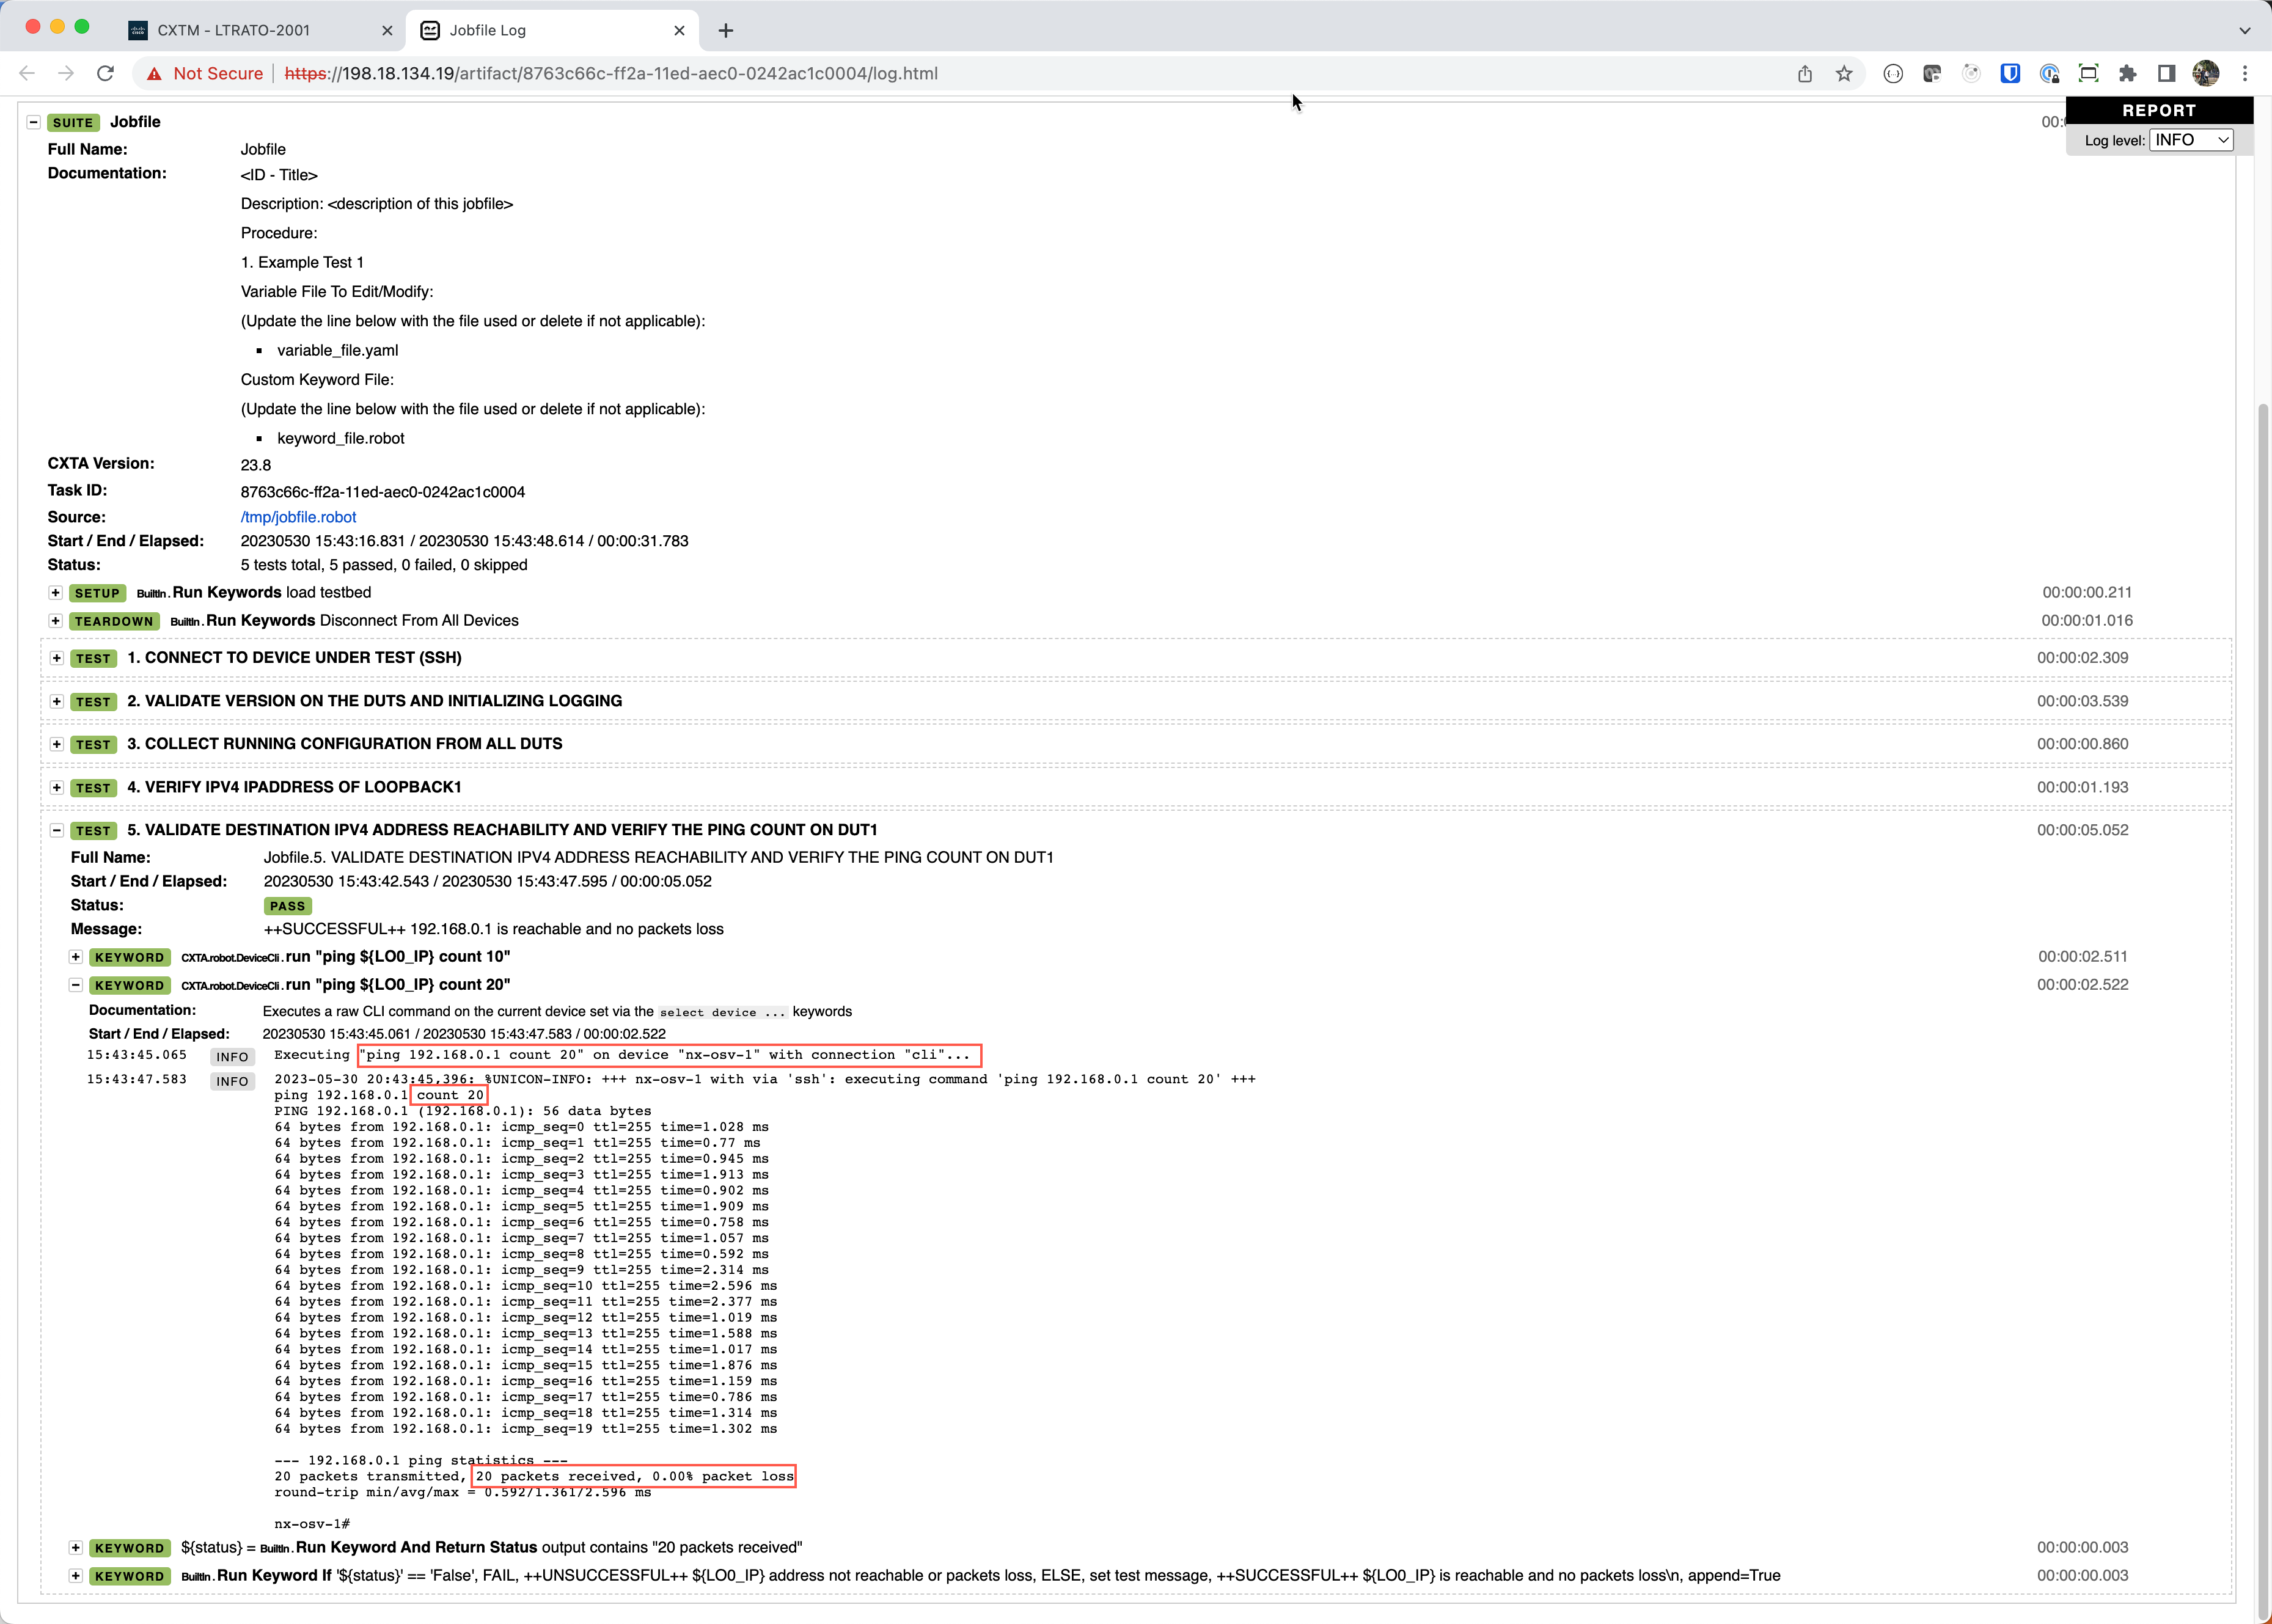
Task: Go back to previous page
Action: (x=27, y=73)
